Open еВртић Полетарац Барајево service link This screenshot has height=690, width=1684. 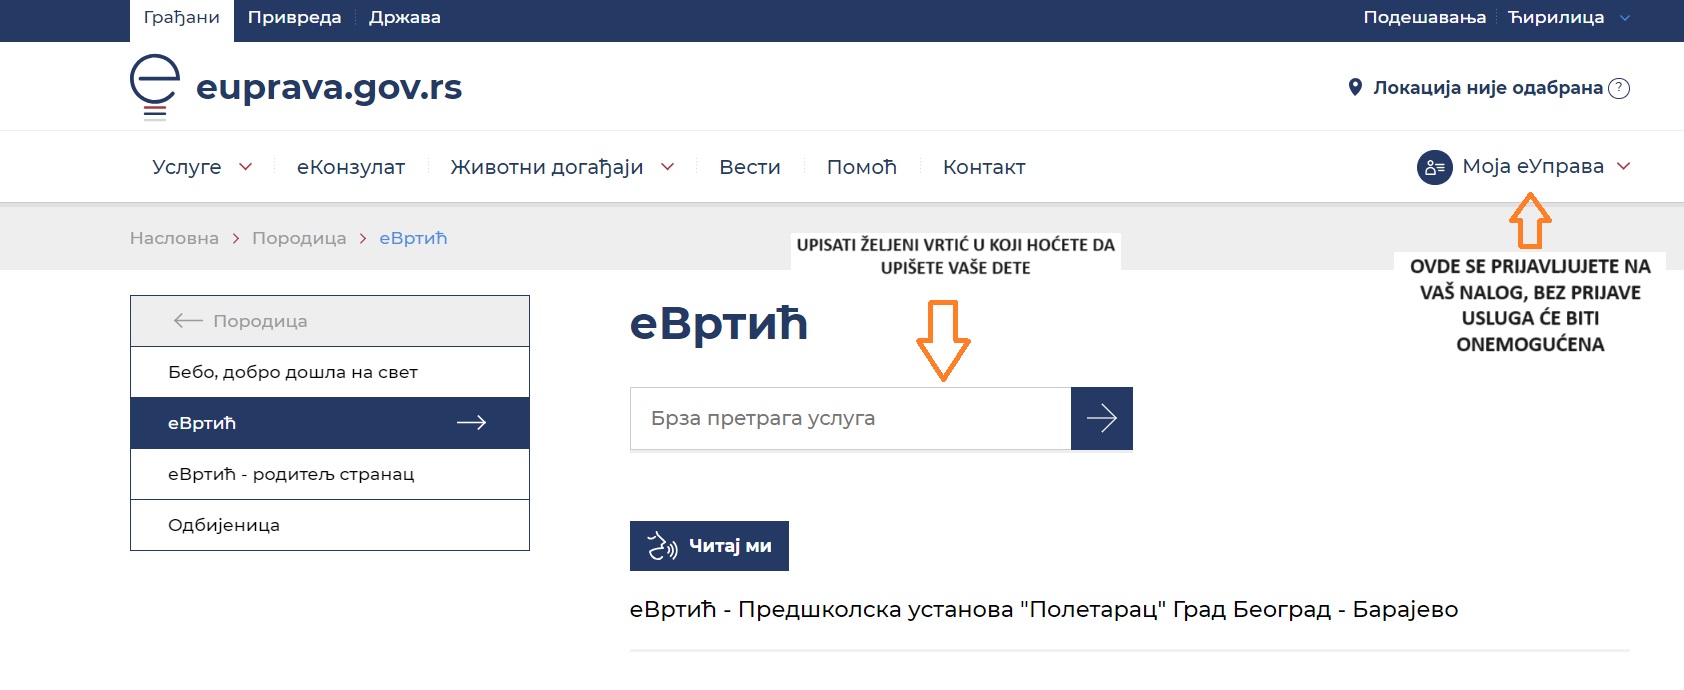[1044, 609]
